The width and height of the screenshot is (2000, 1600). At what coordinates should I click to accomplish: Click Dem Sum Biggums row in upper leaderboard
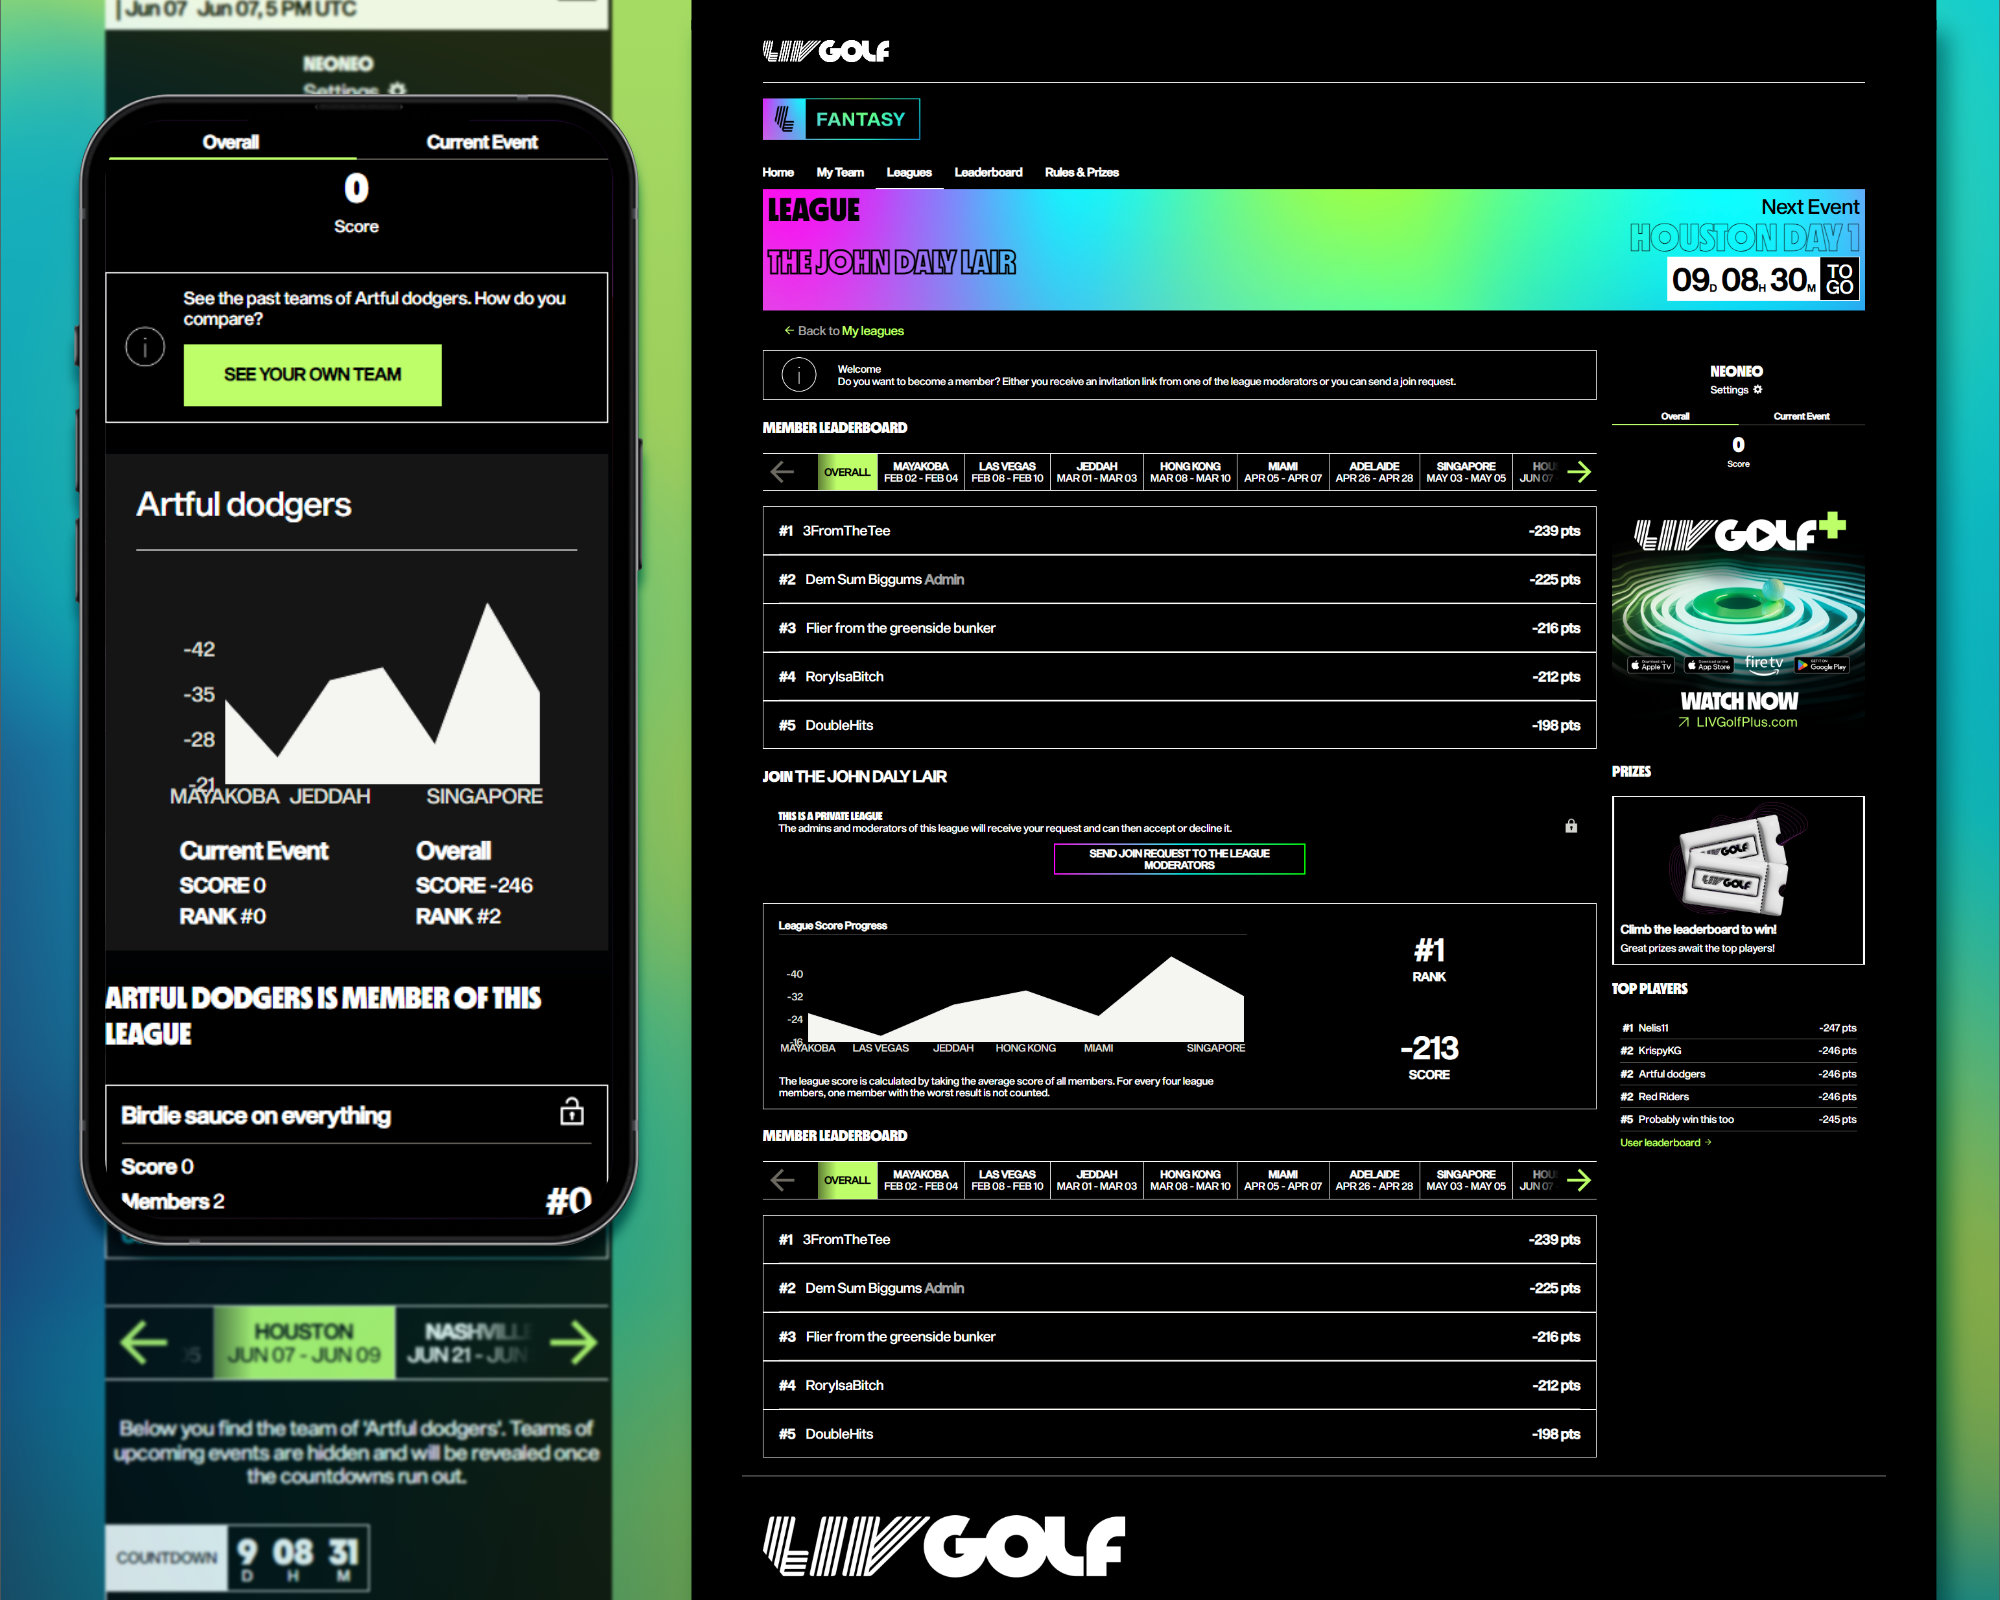(x=1179, y=579)
